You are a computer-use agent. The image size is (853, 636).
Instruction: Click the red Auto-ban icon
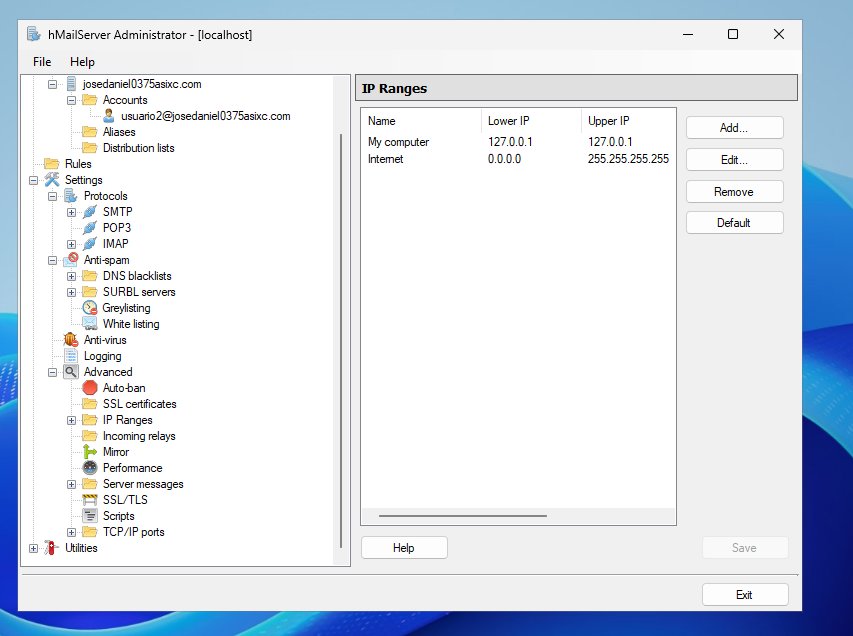tap(90, 388)
